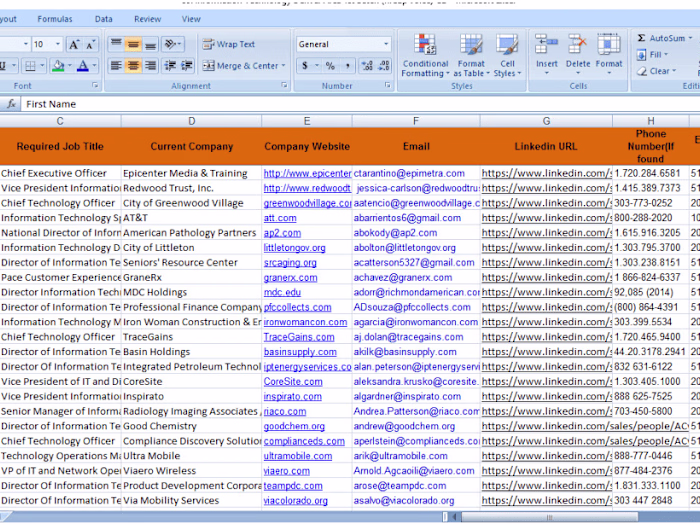
Task: Open Merge & Center dropdown arrow
Action: point(283,66)
